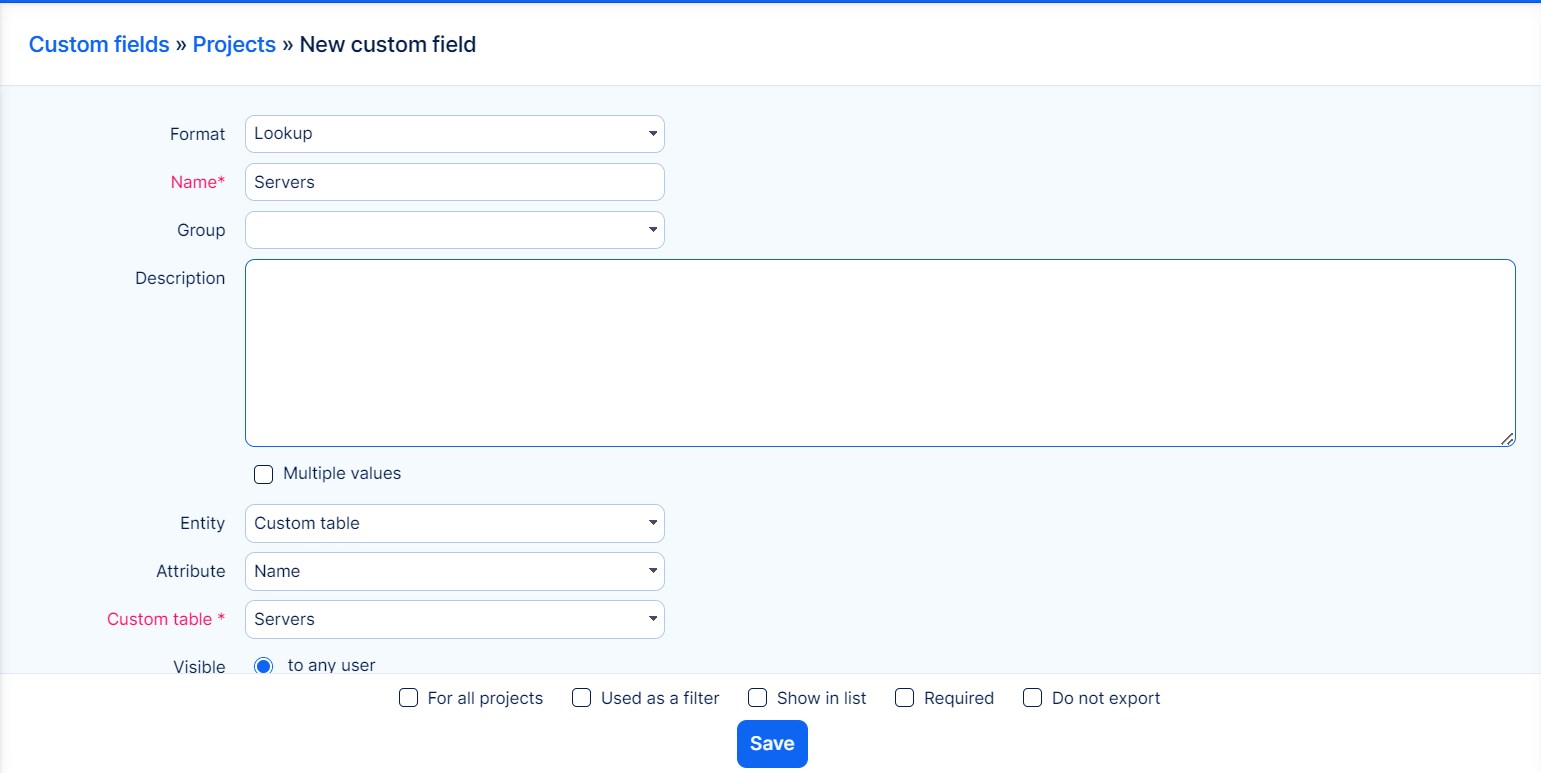
Task: Open the Format dropdown showing Lookup
Action: (454, 133)
